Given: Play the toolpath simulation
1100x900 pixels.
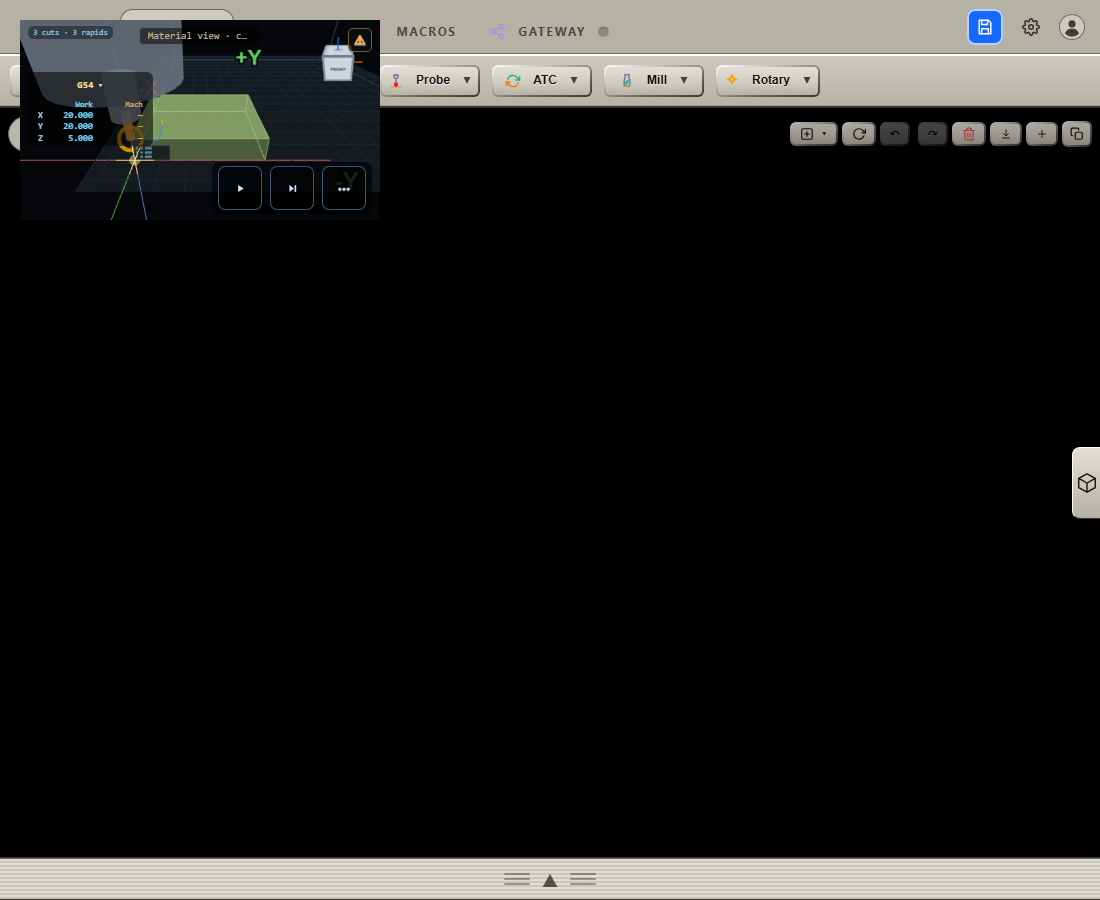Looking at the screenshot, I should [240, 188].
